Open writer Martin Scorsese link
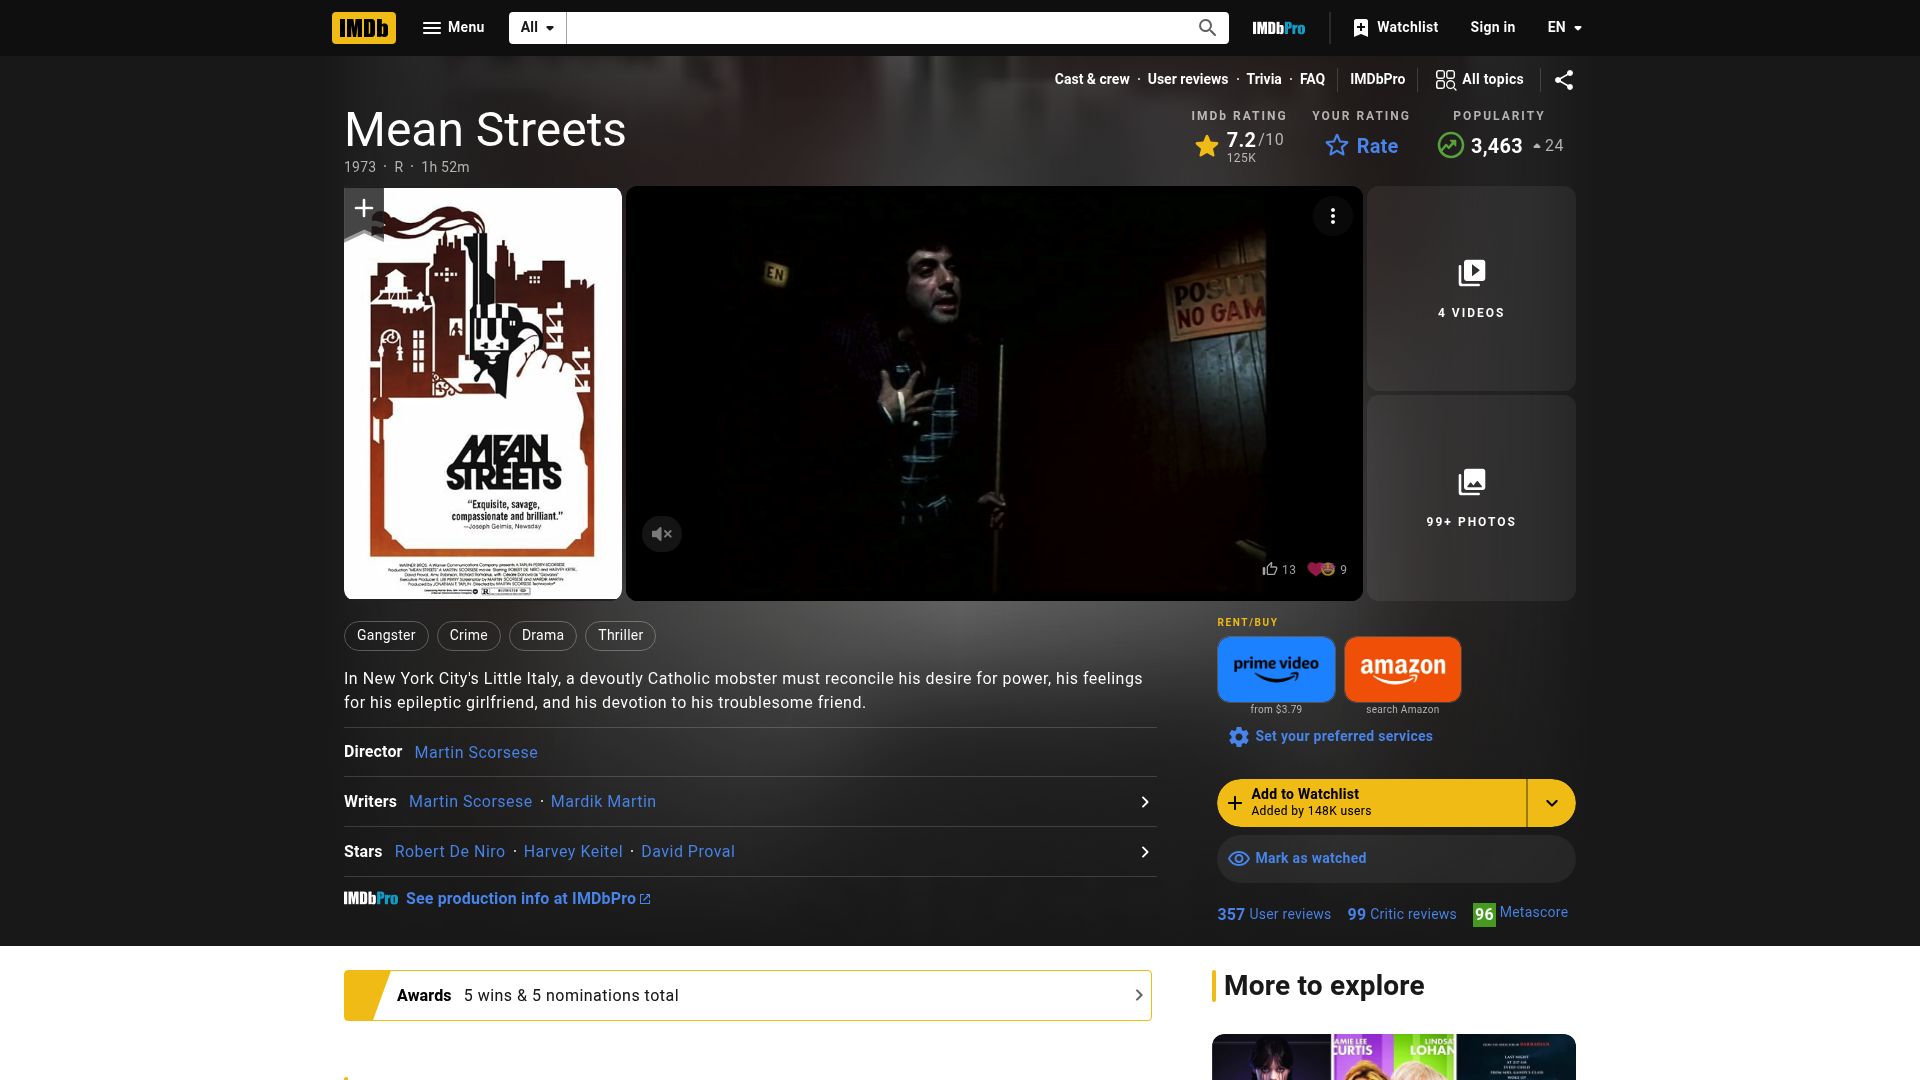Viewport: 1920px width, 1080px height. coord(470,802)
